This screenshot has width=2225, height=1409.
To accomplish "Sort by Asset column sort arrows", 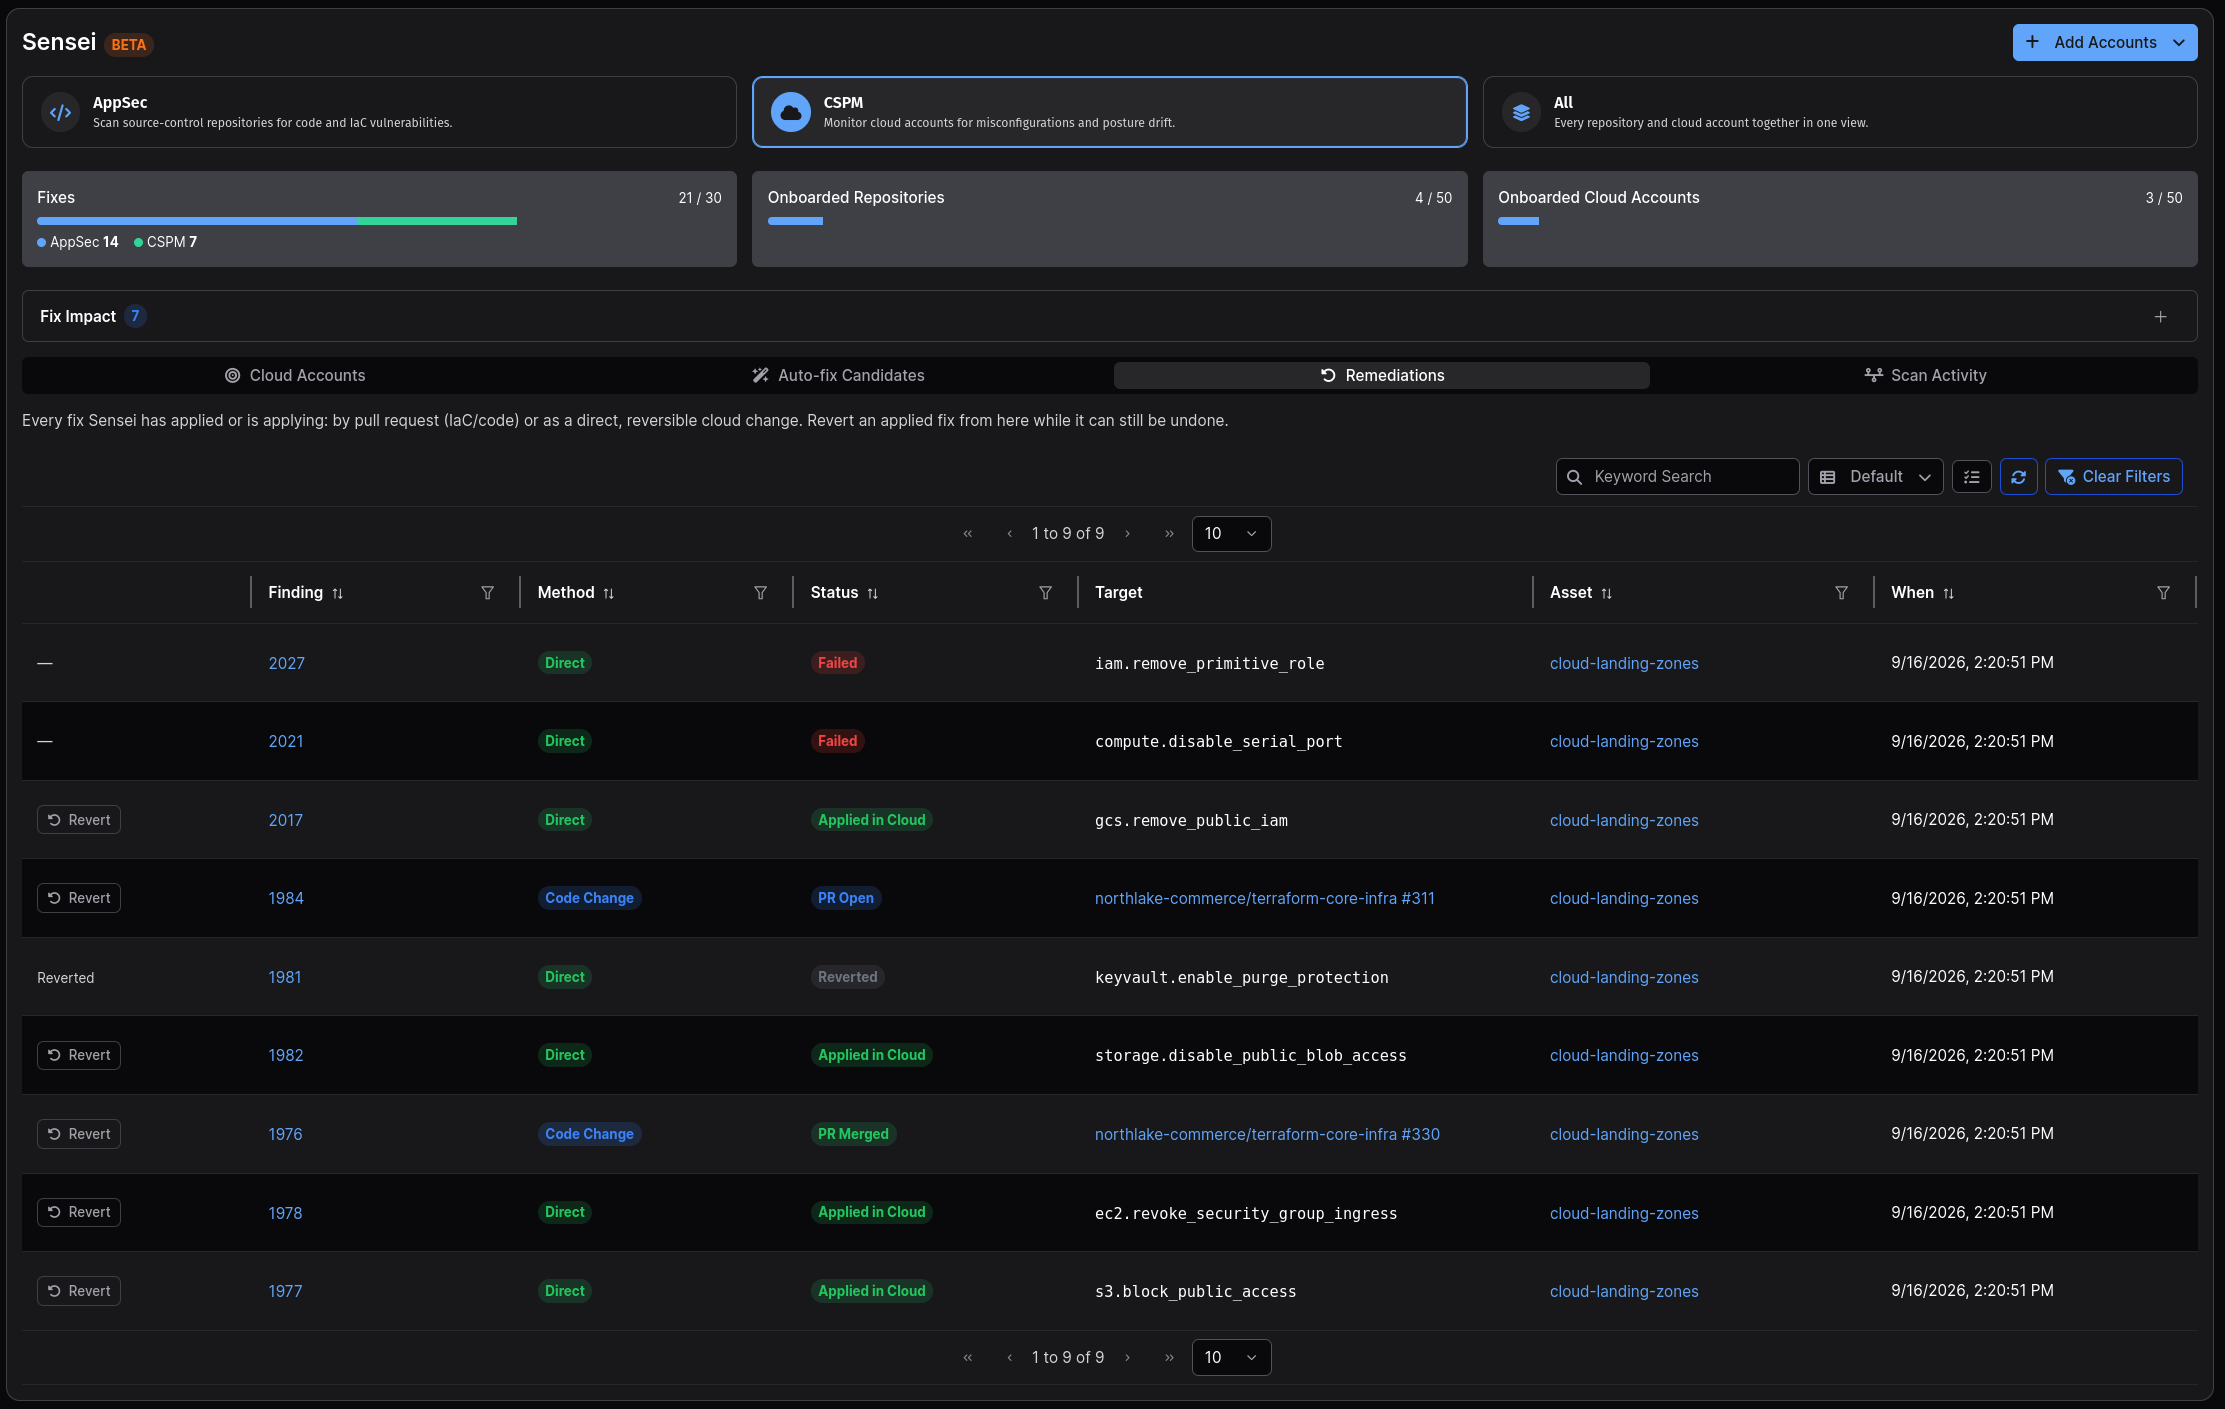I will (x=1606, y=593).
